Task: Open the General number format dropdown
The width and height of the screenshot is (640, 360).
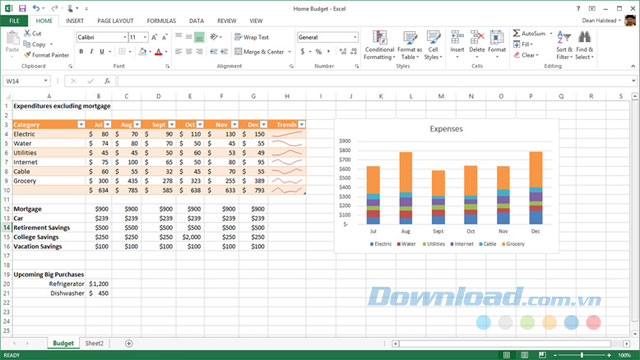Action: click(x=355, y=37)
